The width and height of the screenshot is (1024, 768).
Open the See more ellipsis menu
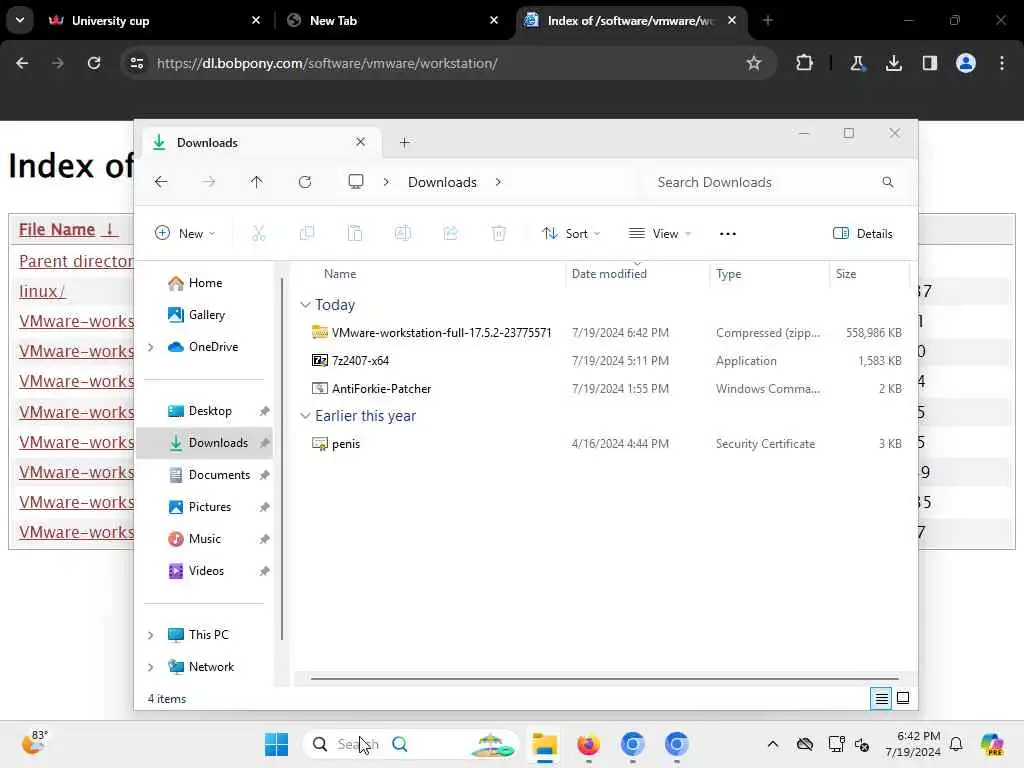(728, 234)
